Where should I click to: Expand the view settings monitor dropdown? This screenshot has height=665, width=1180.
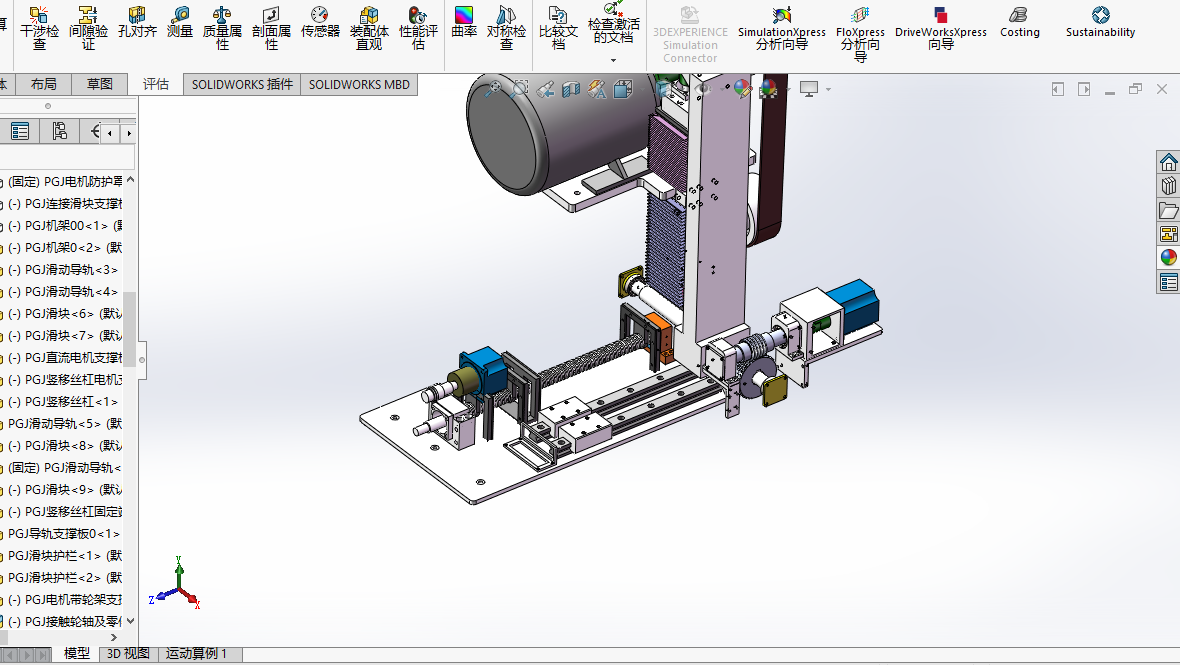coord(828,90)
